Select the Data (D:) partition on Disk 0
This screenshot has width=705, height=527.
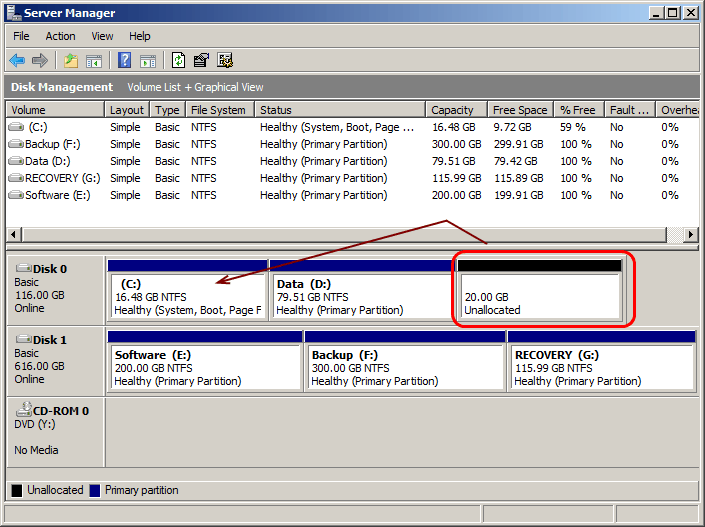(360, 297)
